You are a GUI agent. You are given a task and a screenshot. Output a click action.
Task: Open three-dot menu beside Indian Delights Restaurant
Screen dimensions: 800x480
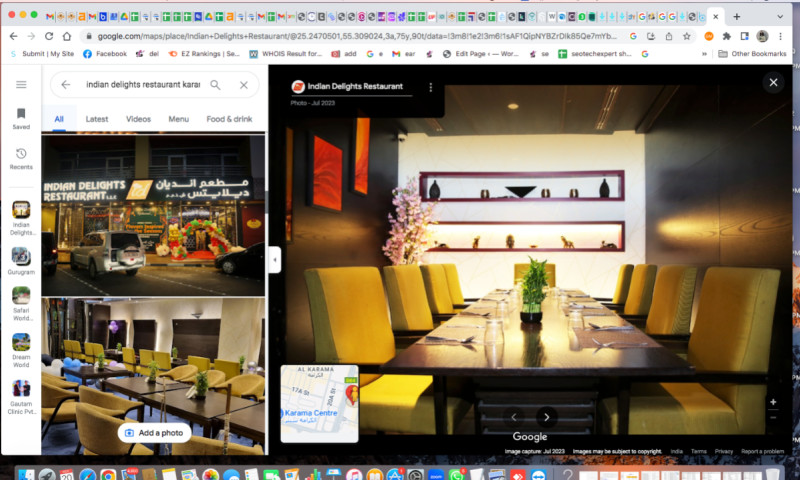(x=431, y=88)
